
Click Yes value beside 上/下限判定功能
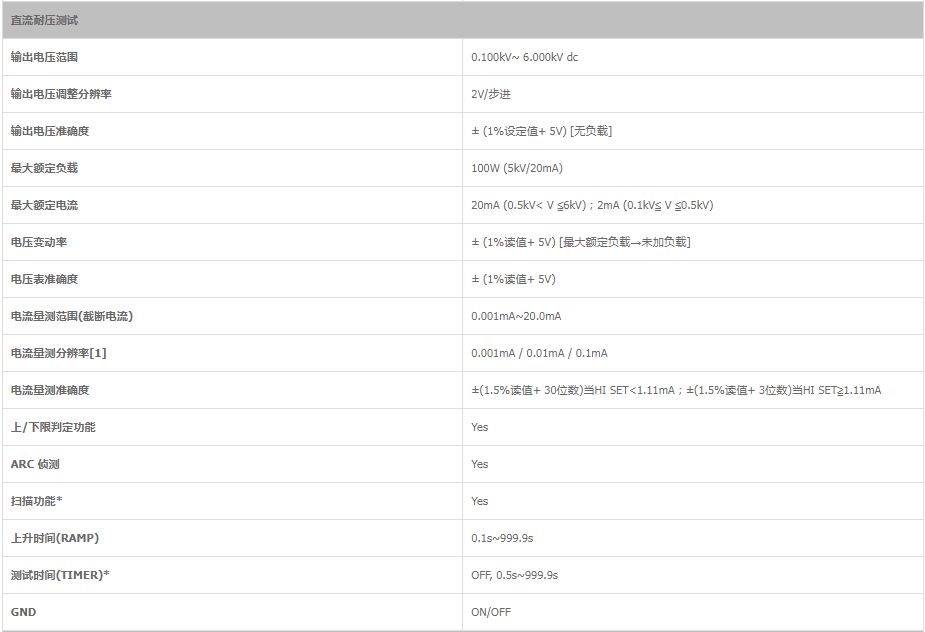[x=480, y=427]
